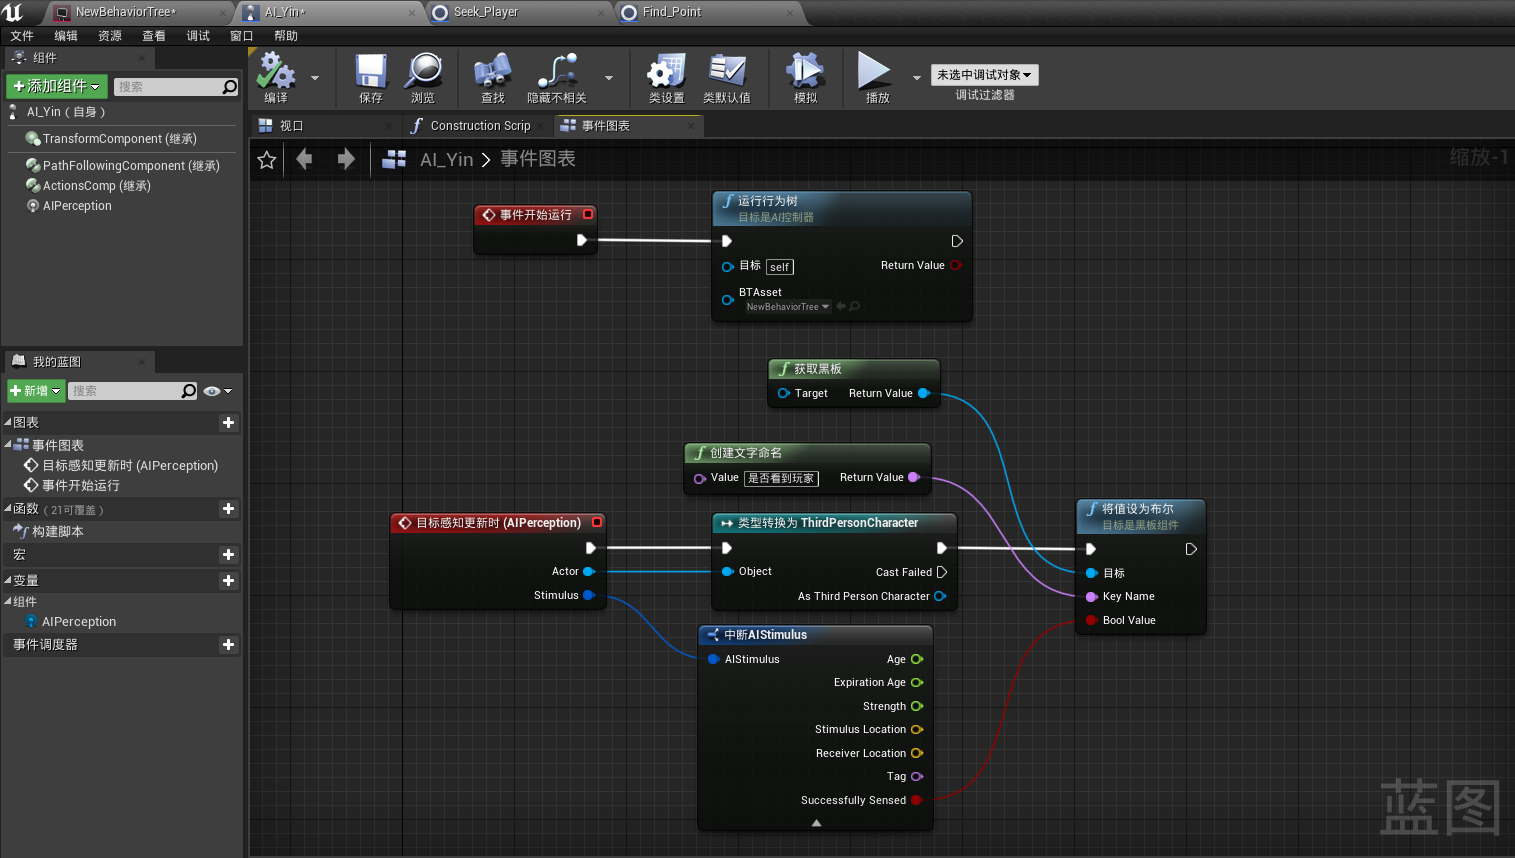Expand the Add Component (添加组件) dropdown
Screen dimensions: 1515x858
click(56, 87)
